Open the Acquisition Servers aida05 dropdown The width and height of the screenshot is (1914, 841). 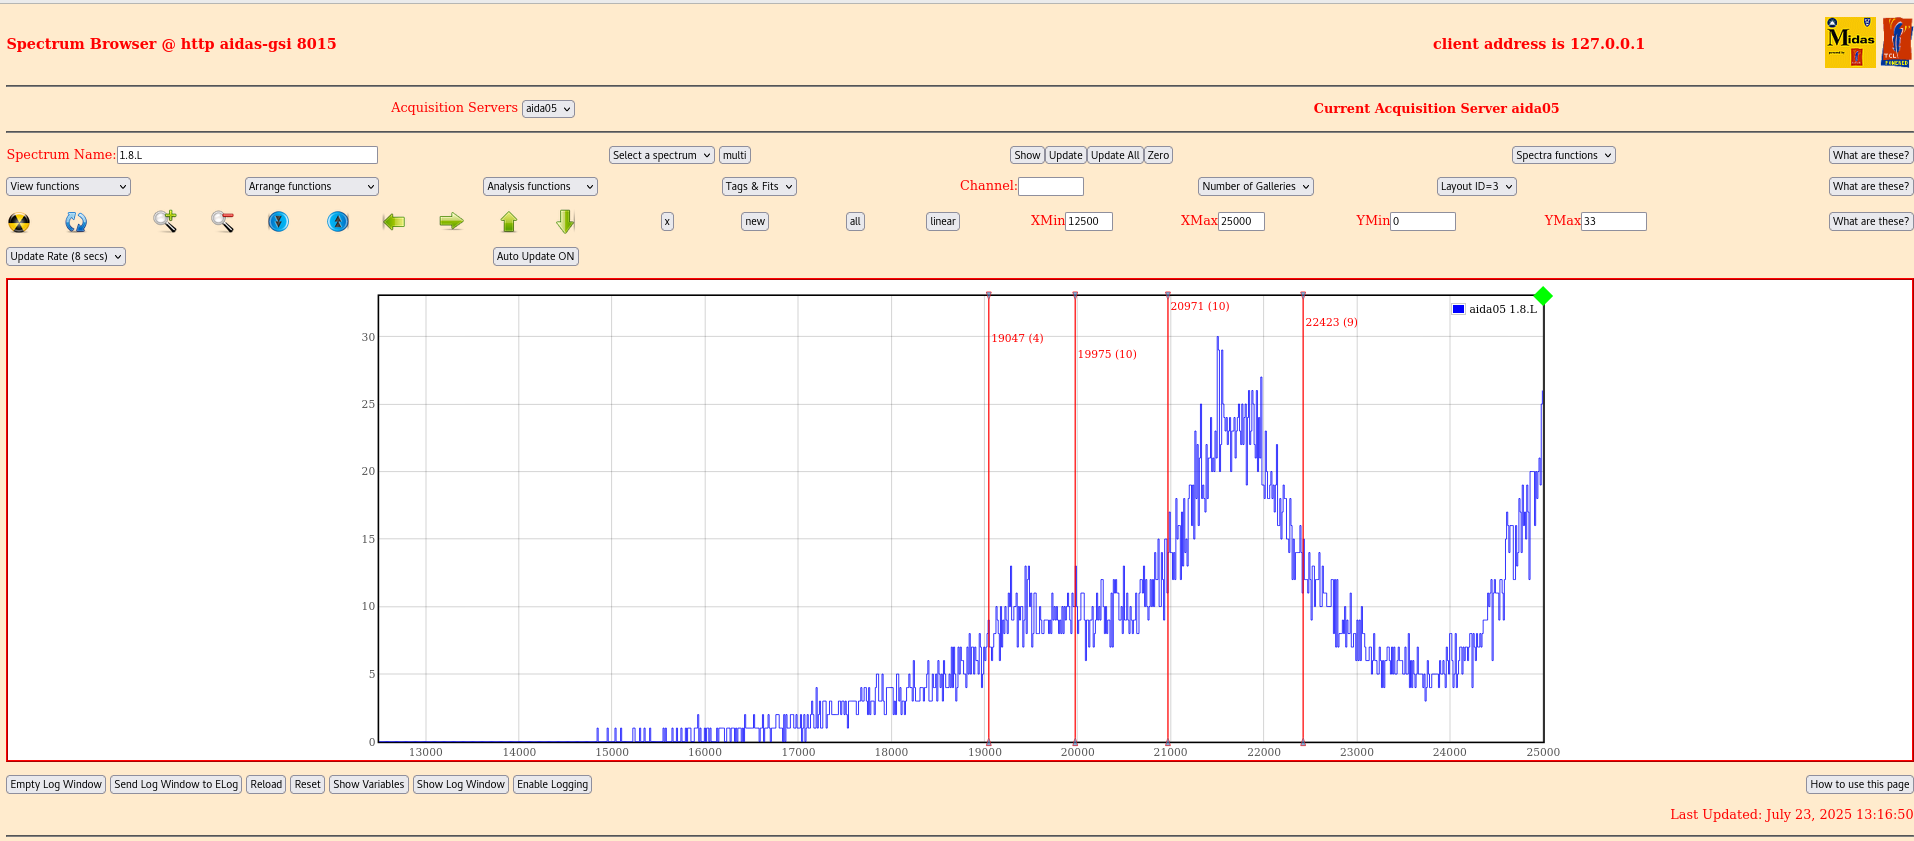tap(548, 109)
